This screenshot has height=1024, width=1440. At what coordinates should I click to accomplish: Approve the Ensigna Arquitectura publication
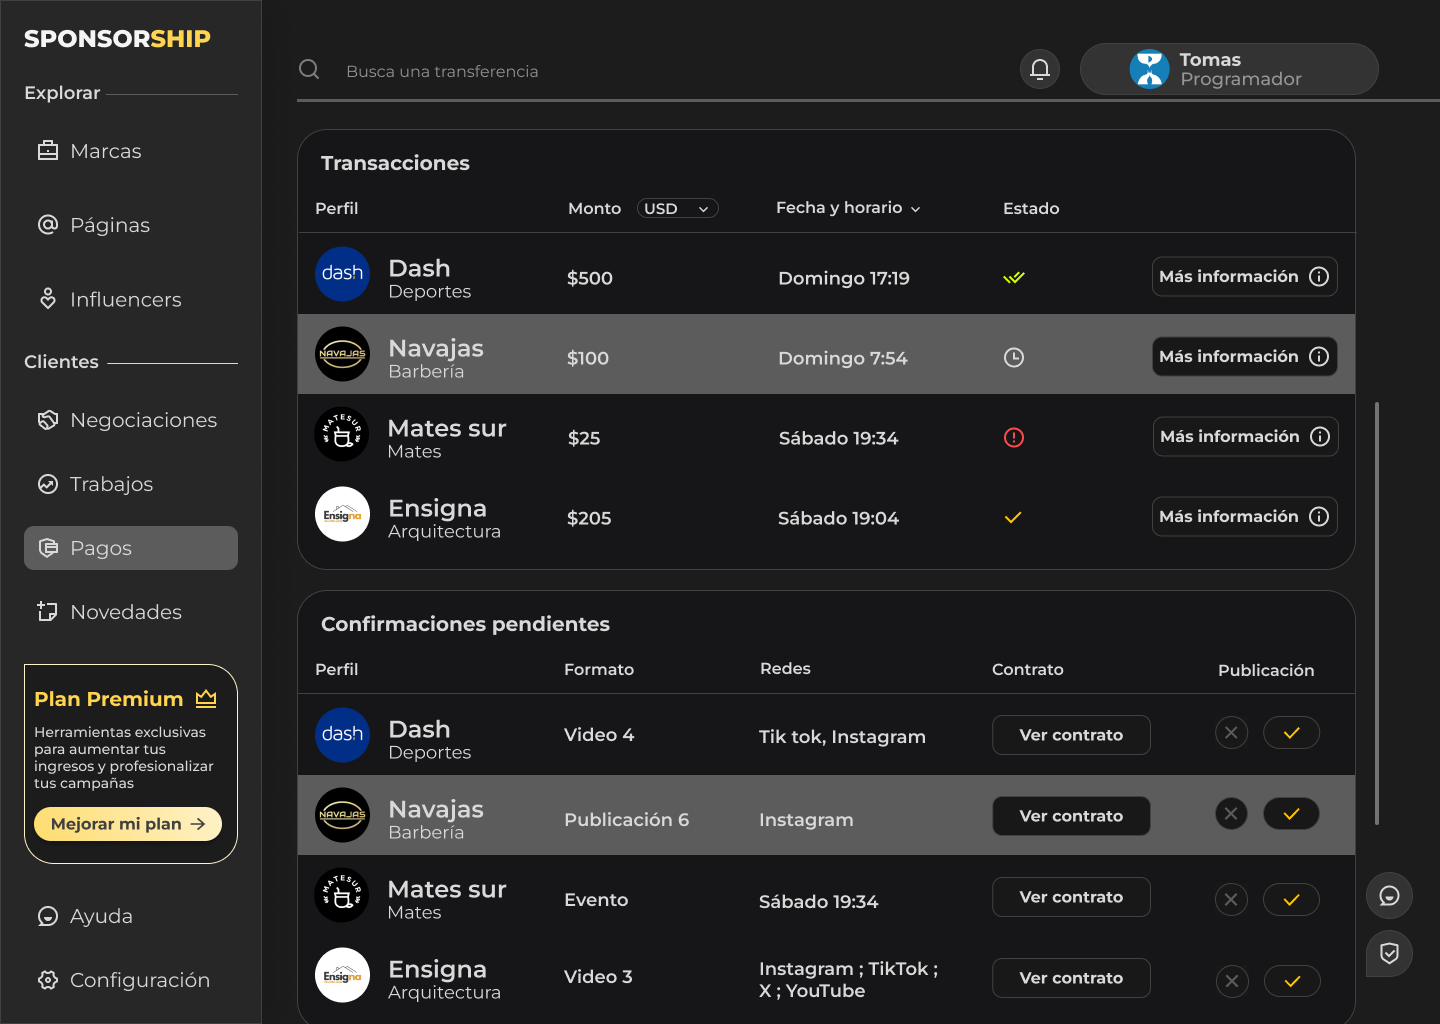click(1292, 981)
